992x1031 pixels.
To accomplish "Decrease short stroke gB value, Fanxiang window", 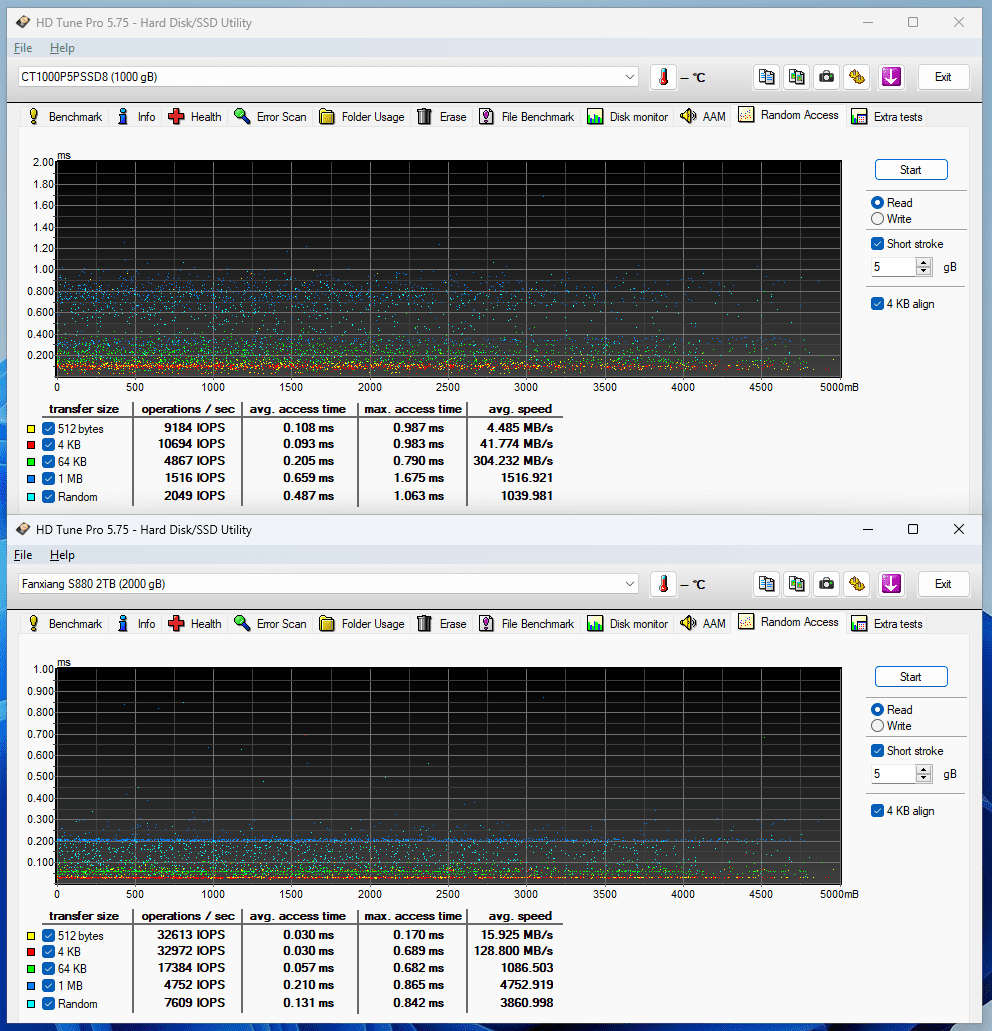I will [x=924, y=779].
